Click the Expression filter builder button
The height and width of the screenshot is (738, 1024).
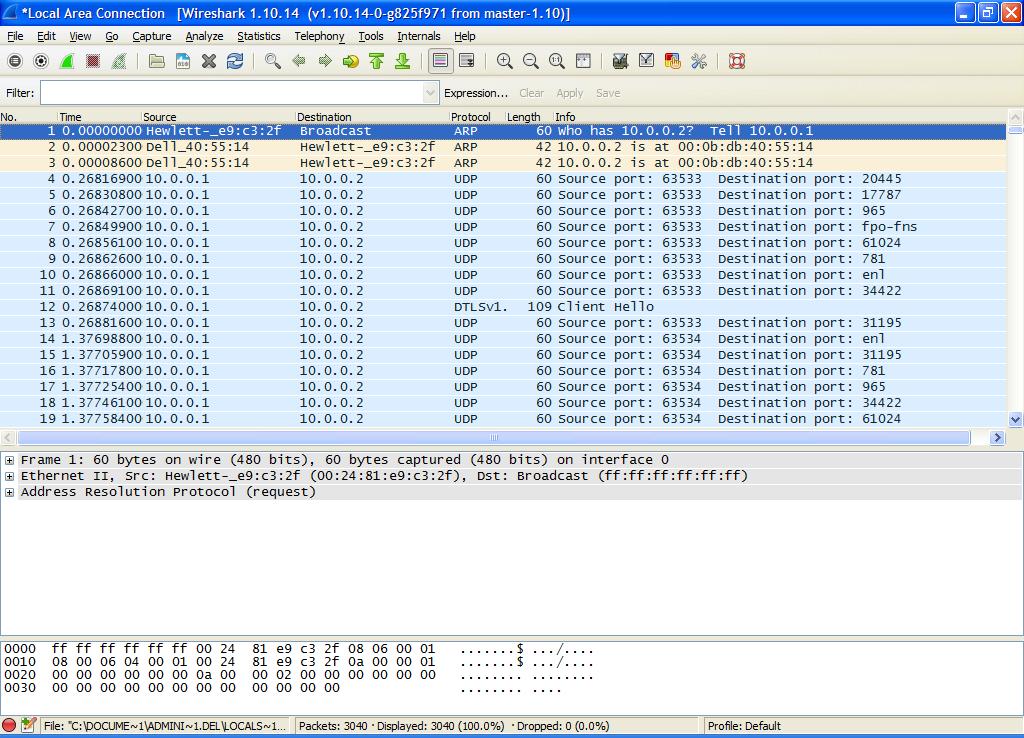pos(475,92)
